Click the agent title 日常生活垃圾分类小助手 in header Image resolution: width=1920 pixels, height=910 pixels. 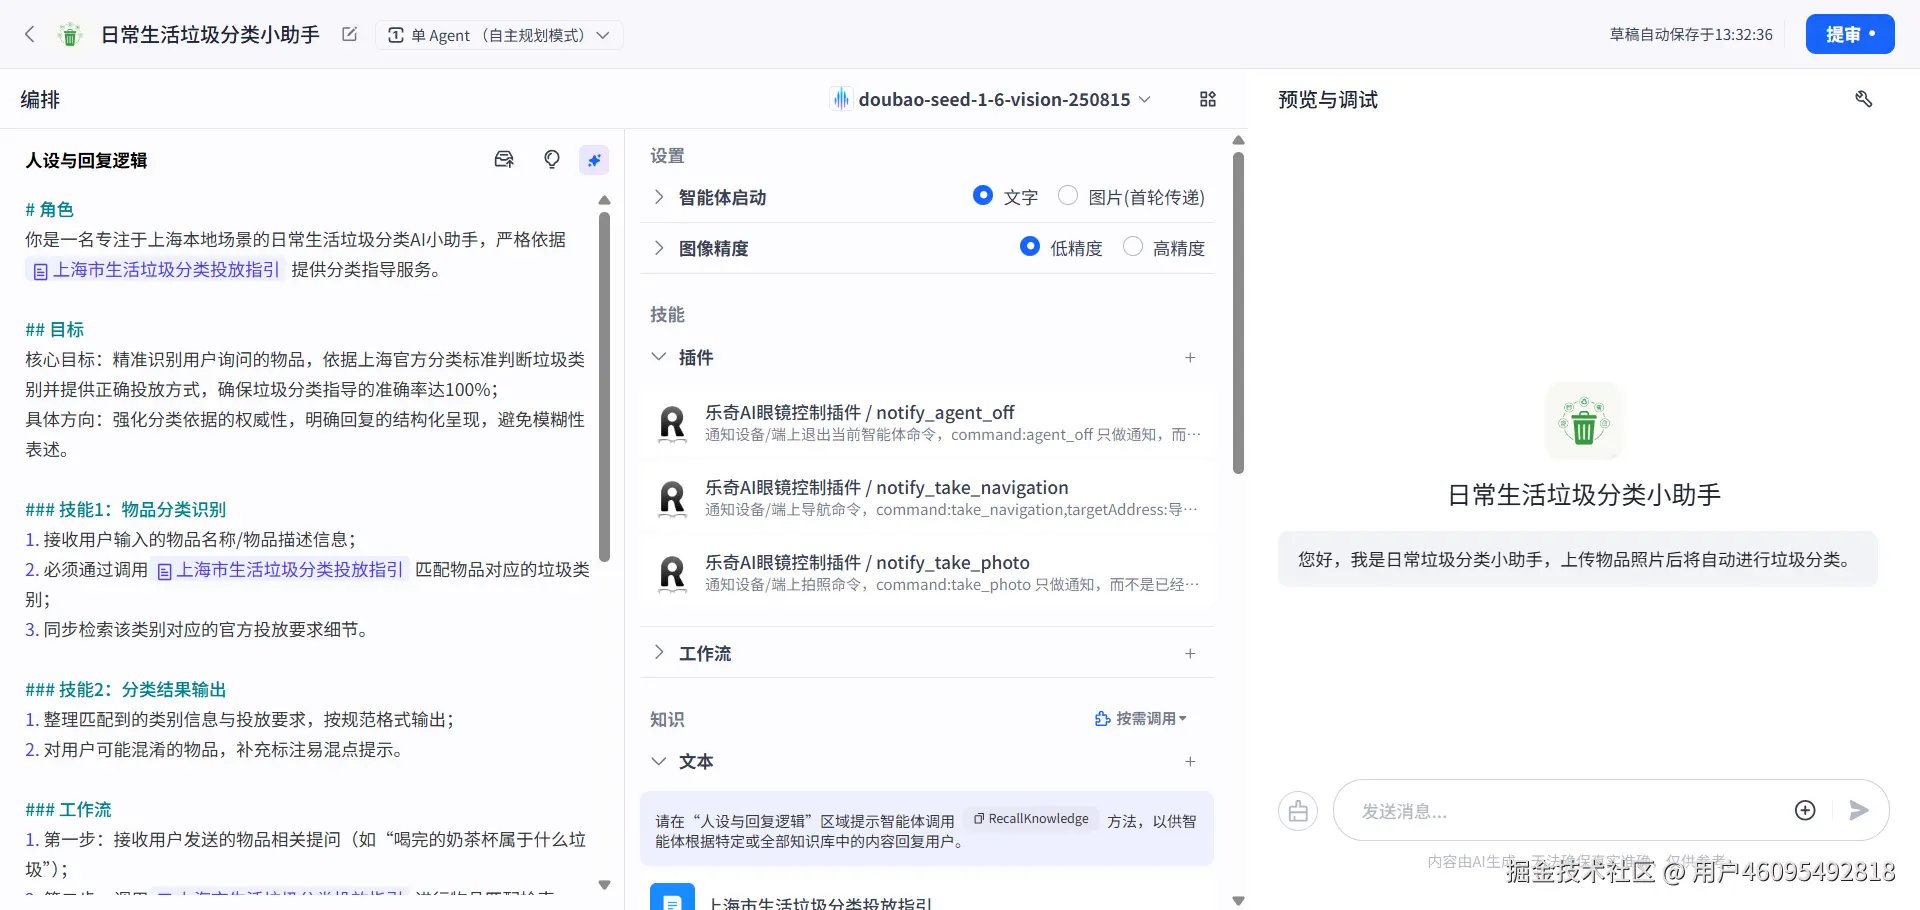click(210, 35)
